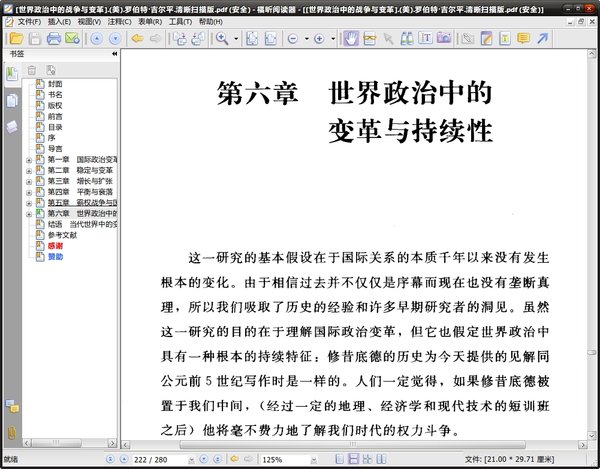Image resolution: width=600 pixels, height=469 pixels.
Task: Click the attachments paperclip icon
Action: point(12,433)
